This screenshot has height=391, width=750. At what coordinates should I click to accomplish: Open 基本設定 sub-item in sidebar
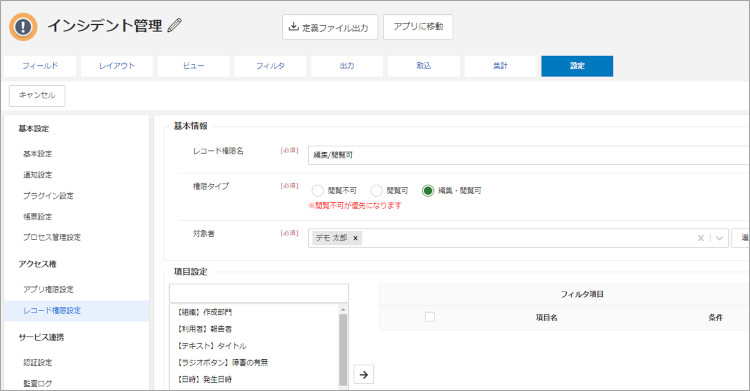[x=38, y=154]
